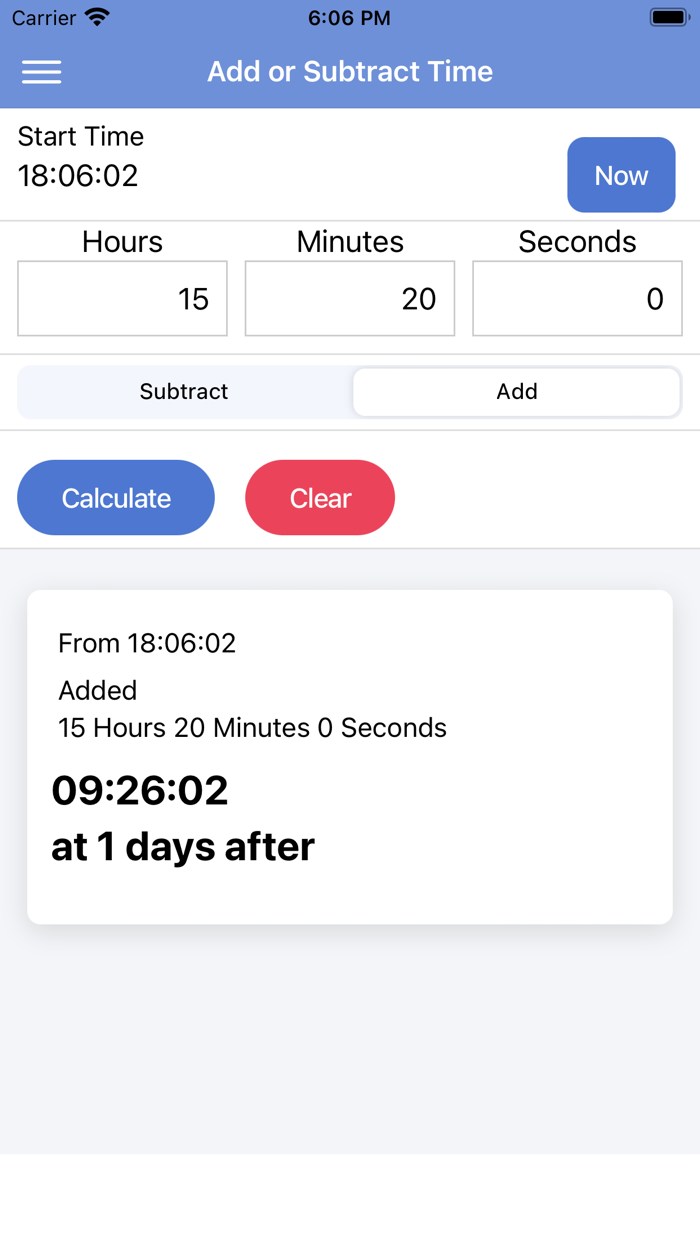Image resolution: width=700 pixels, height=1244 pixels.
Task: Click the 'From 18:06:02' result text
Action: 146,643
